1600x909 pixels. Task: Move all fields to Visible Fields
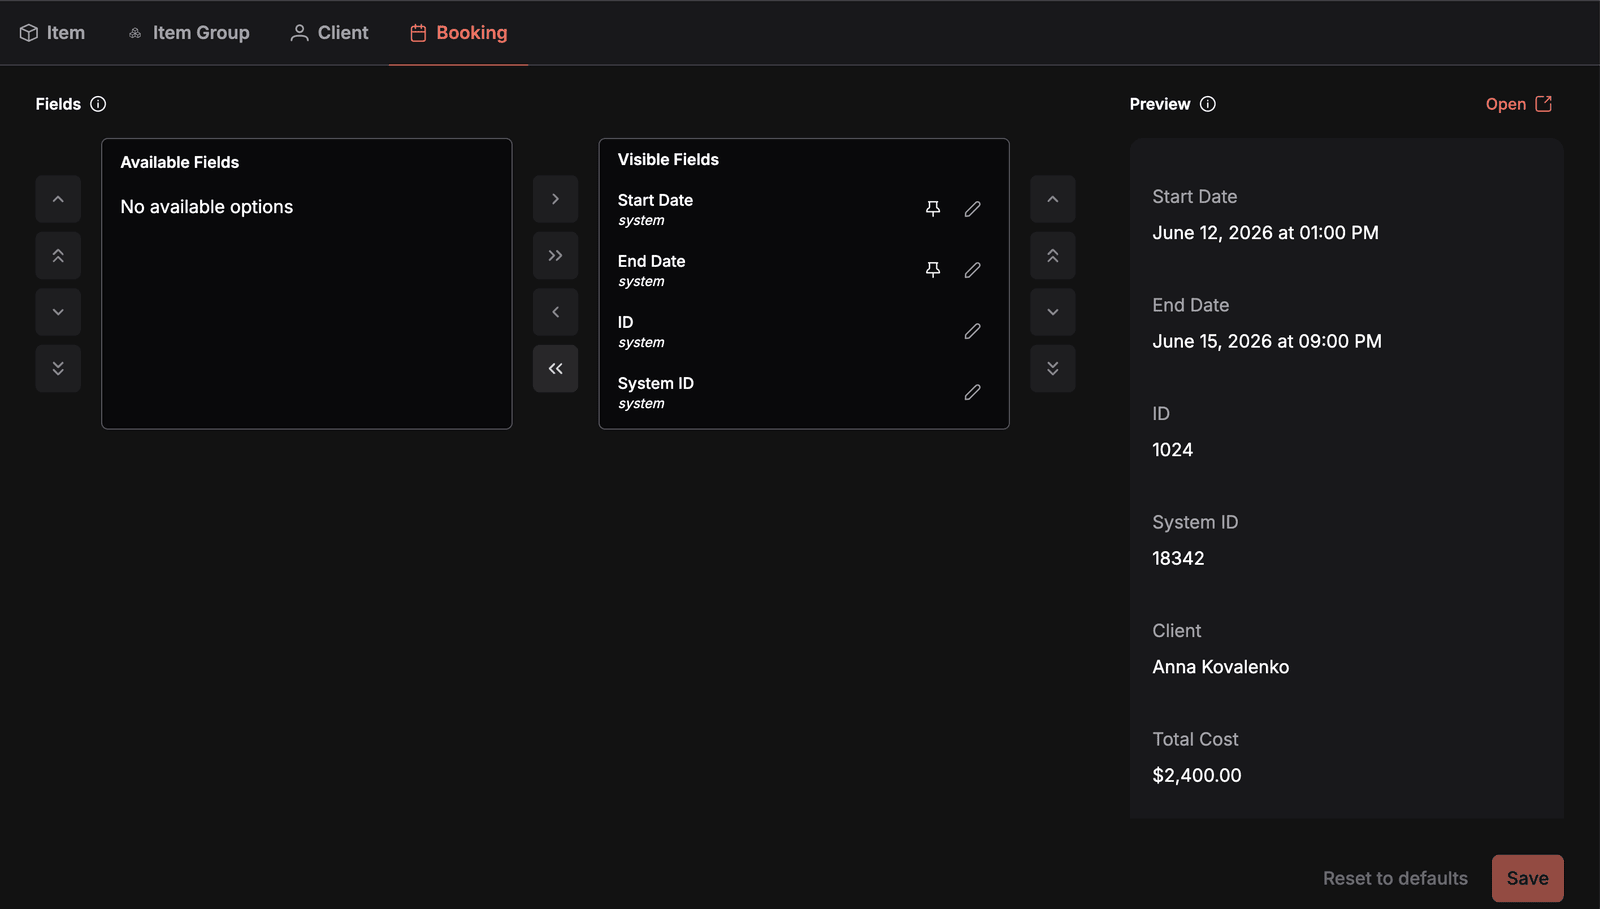click(556, 256)
